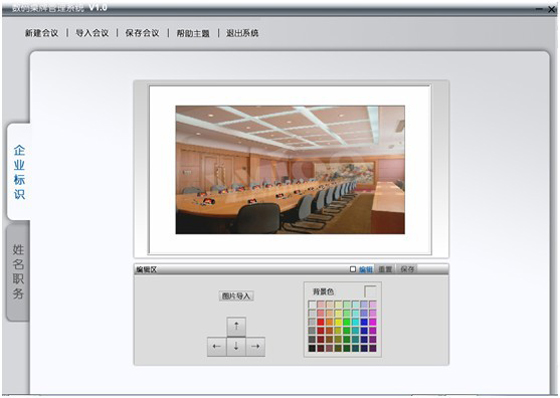The height and width of the screenshot is (398, 560).
Task: Open the 新建会议 menu item
Action: click(41, 33)
